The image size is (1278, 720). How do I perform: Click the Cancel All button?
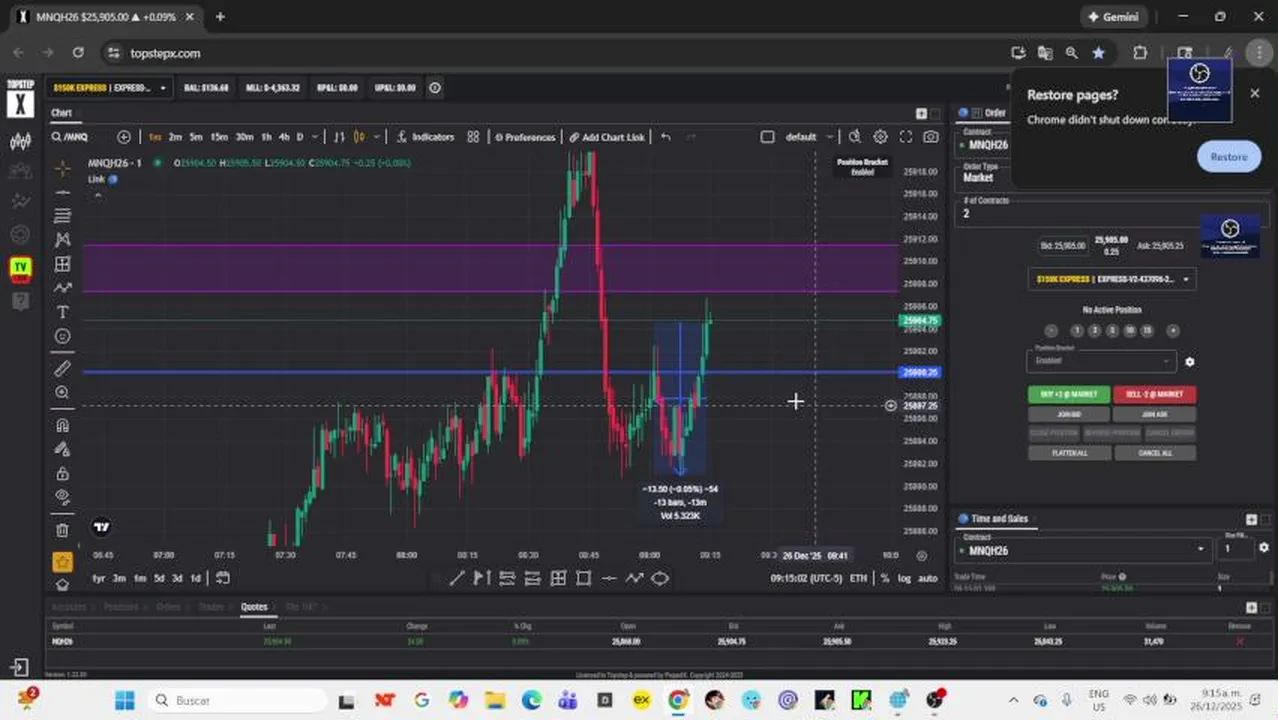[x=1155, y=453]
